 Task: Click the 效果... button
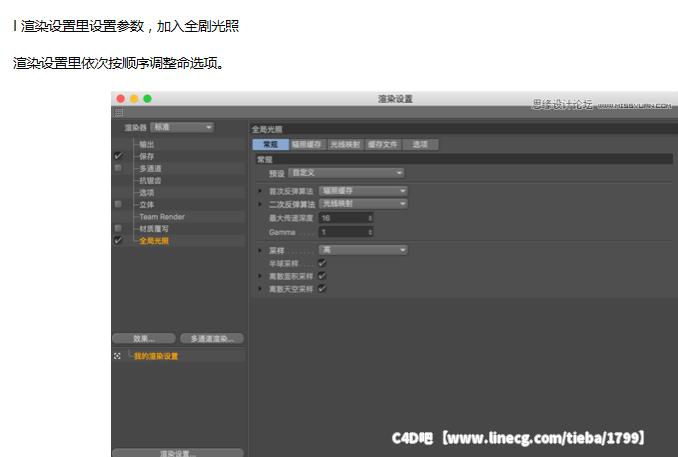[x=144, y=339]
